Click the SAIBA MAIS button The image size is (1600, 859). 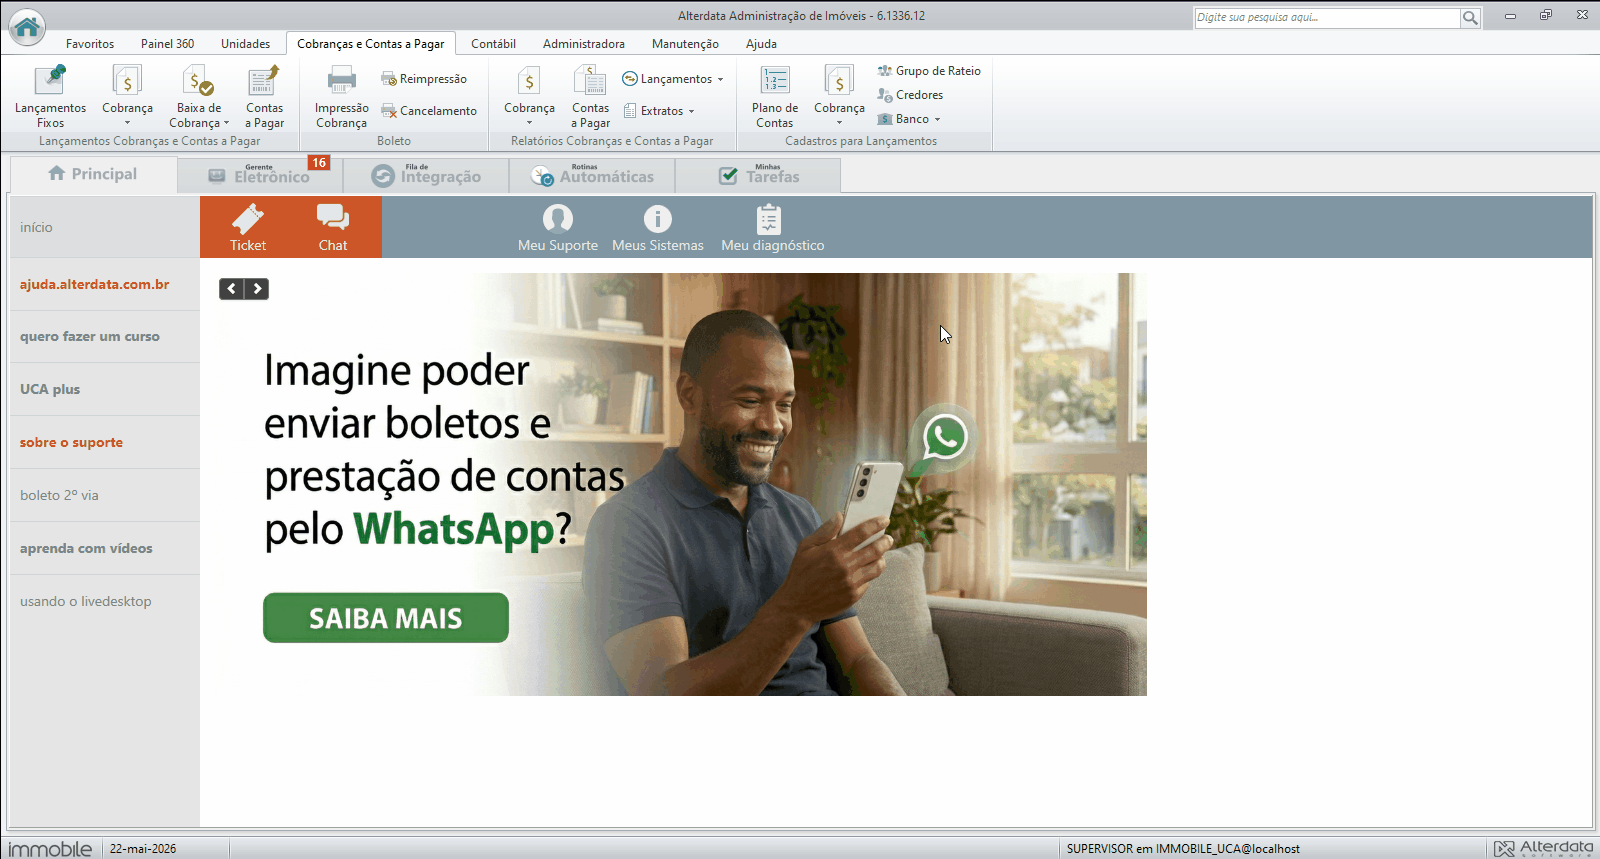[386, 618]
